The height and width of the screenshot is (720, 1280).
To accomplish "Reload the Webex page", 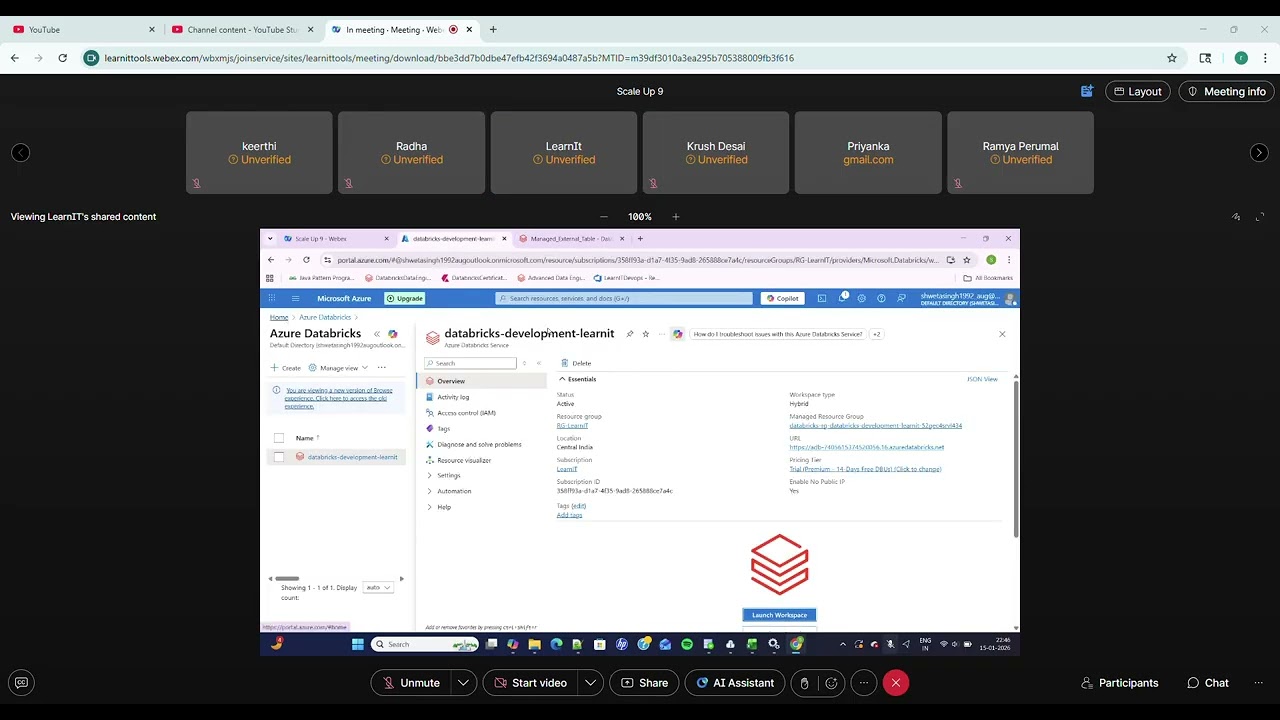I will [62, 58].
